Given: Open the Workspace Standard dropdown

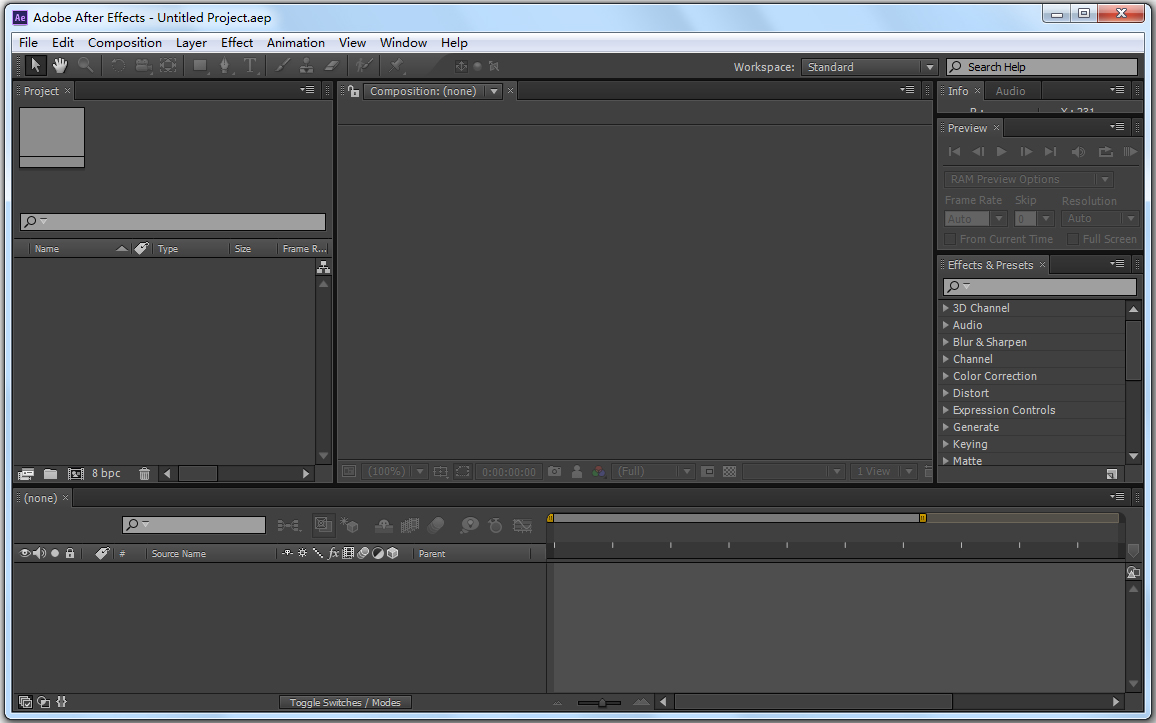Looking at the screenshot, I should pos(869,67).
